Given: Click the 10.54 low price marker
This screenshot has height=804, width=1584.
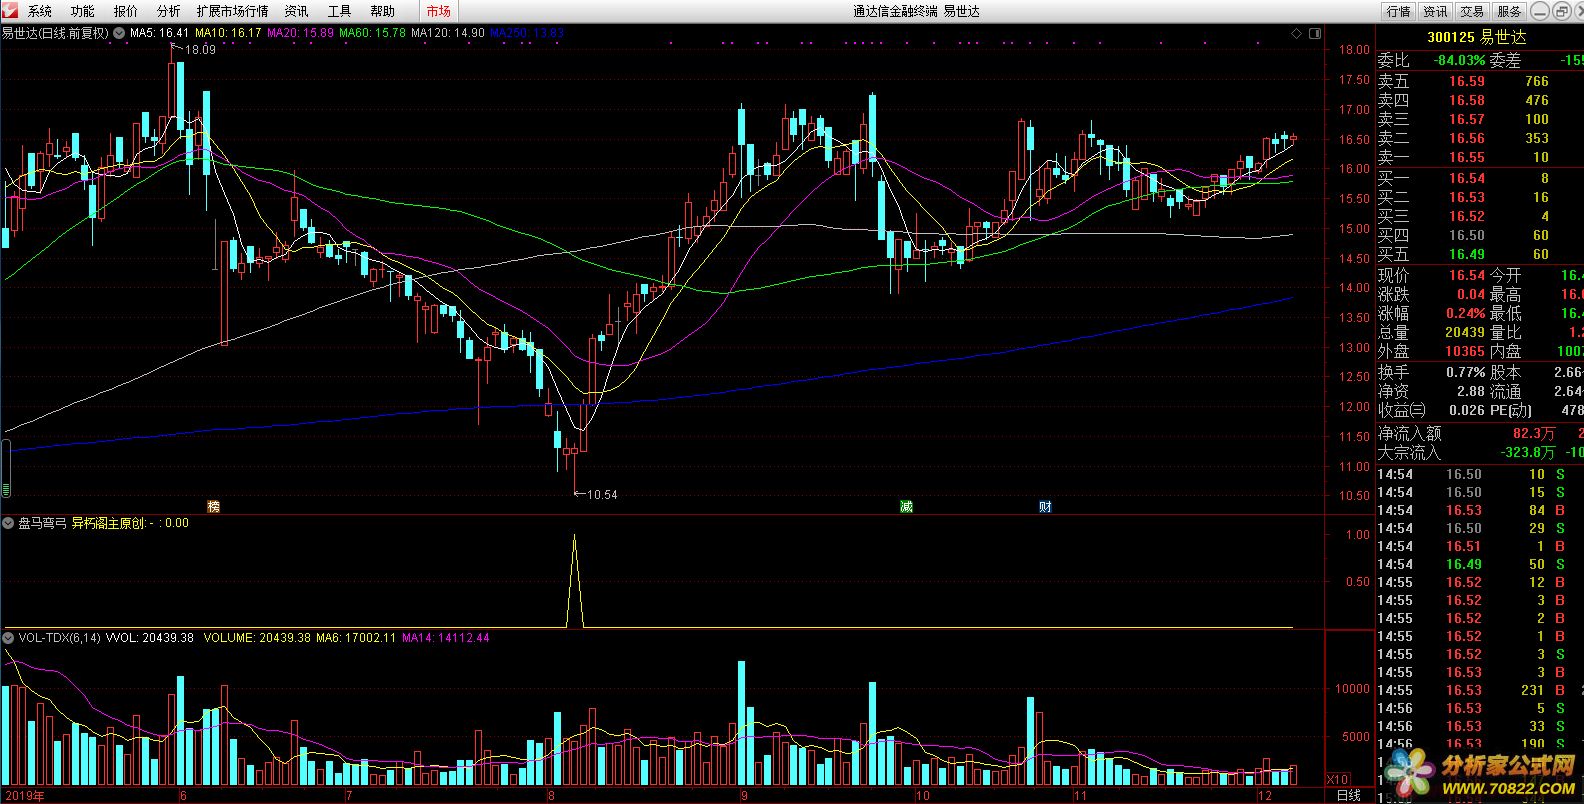Looking at the screenshot, I should coord(602,494).
